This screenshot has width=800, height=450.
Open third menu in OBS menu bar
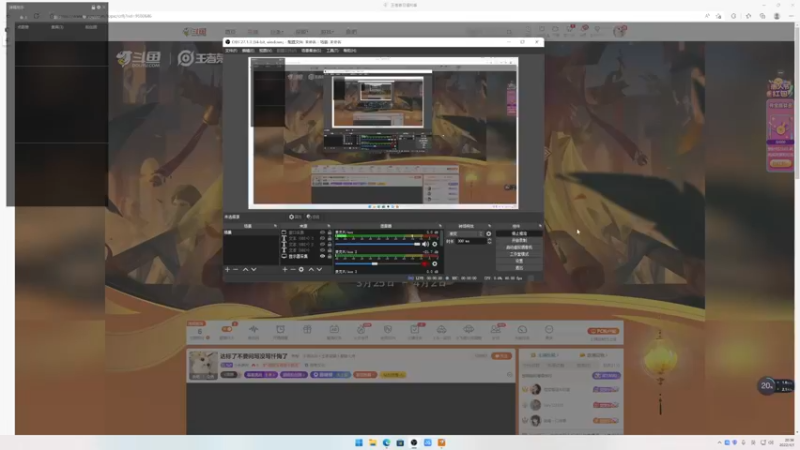point(265,51)
